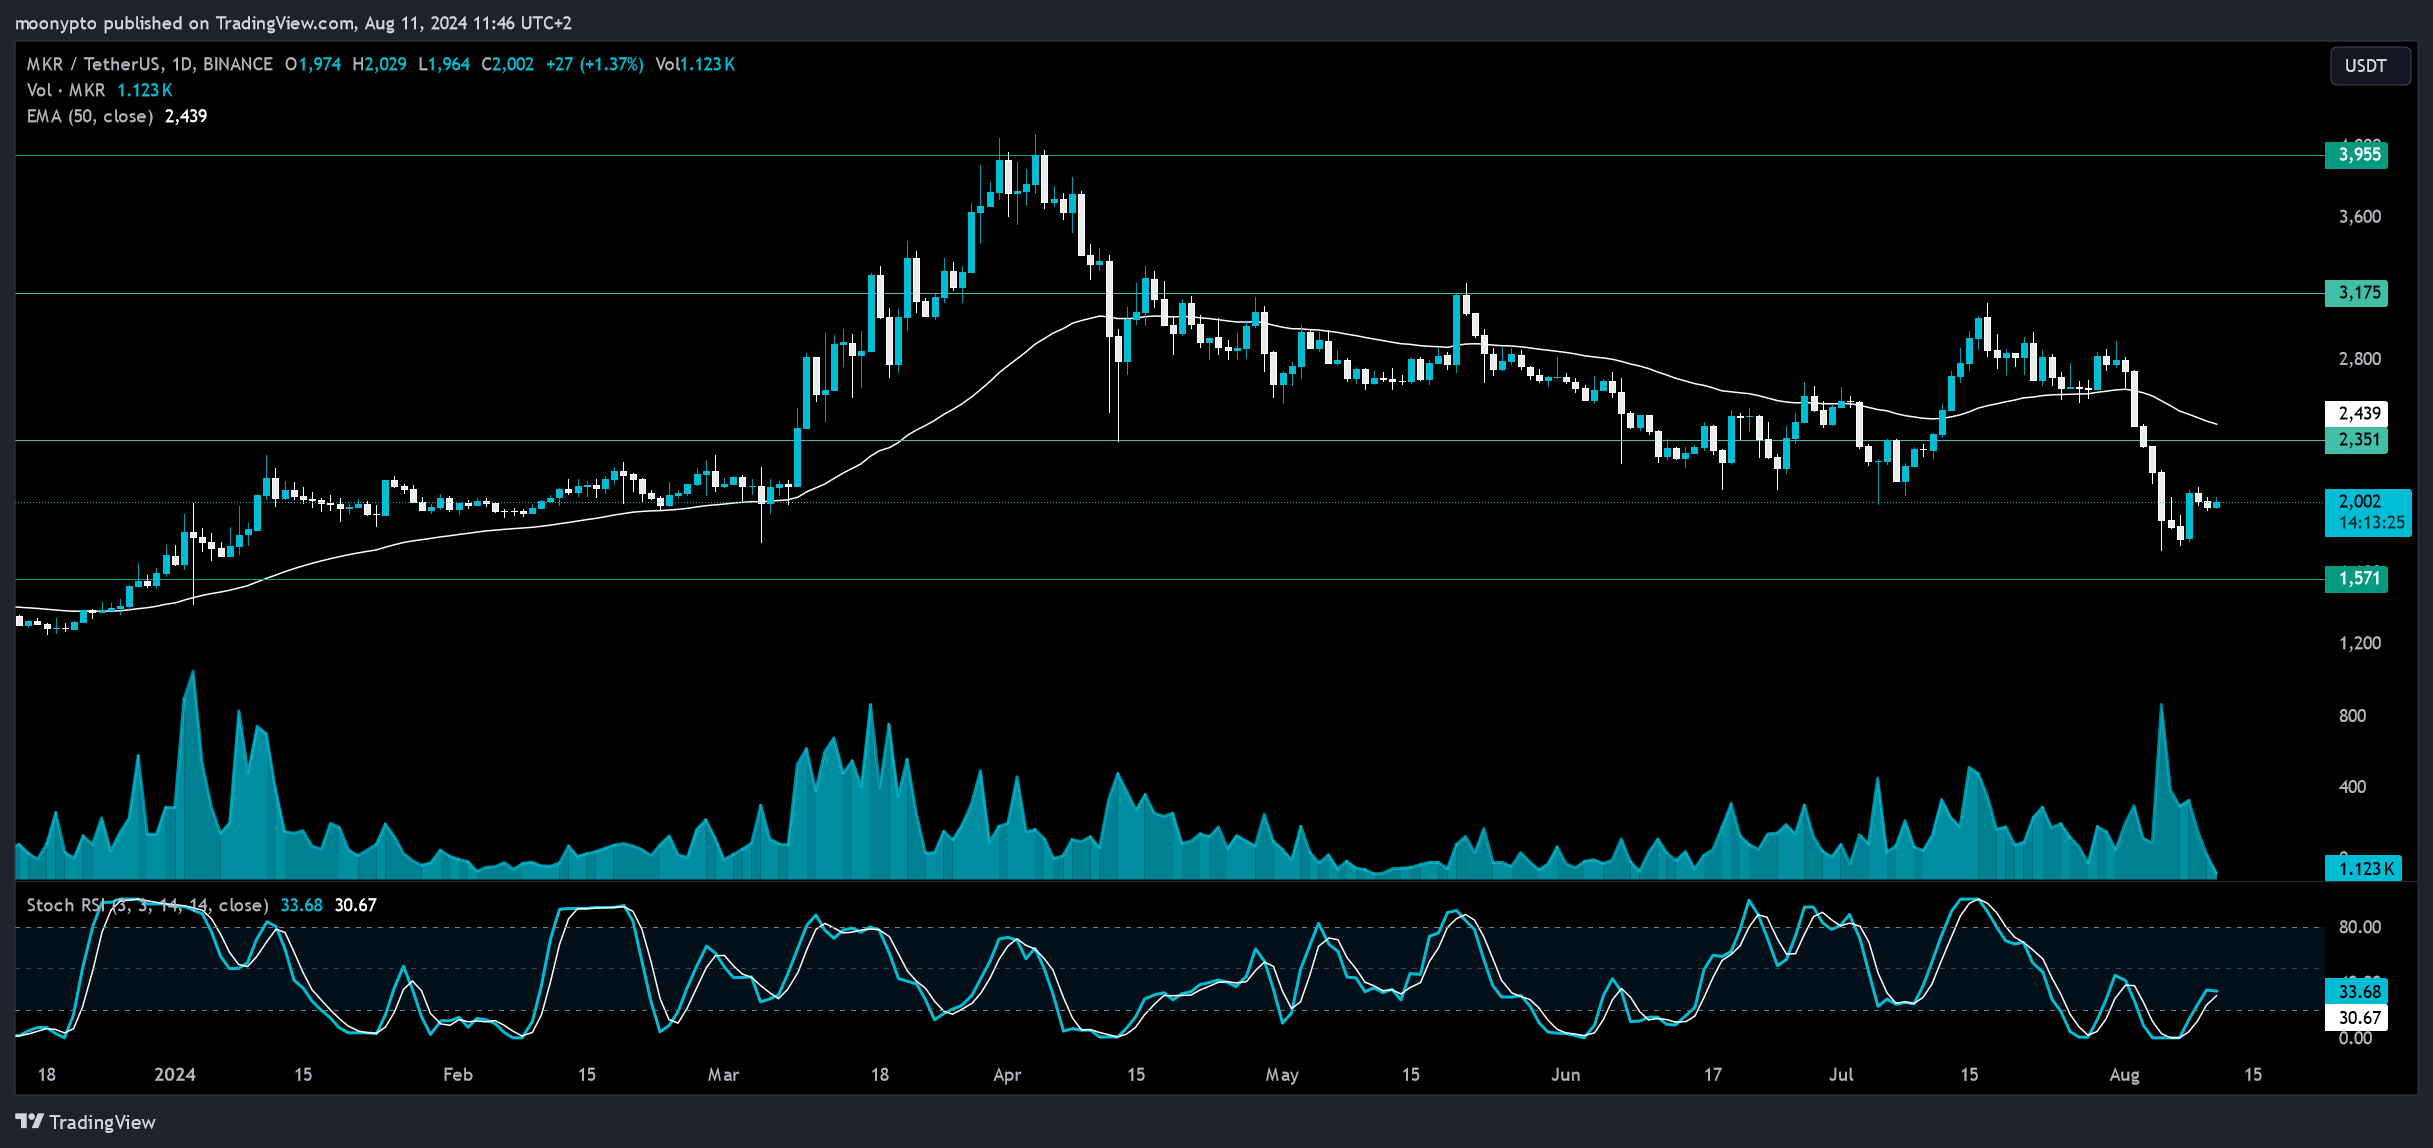The height and width of the screenshot is (1148, 2433).
Task: Click the USDT currency button
Action: pyautogui.click(x=2369, y=66)
